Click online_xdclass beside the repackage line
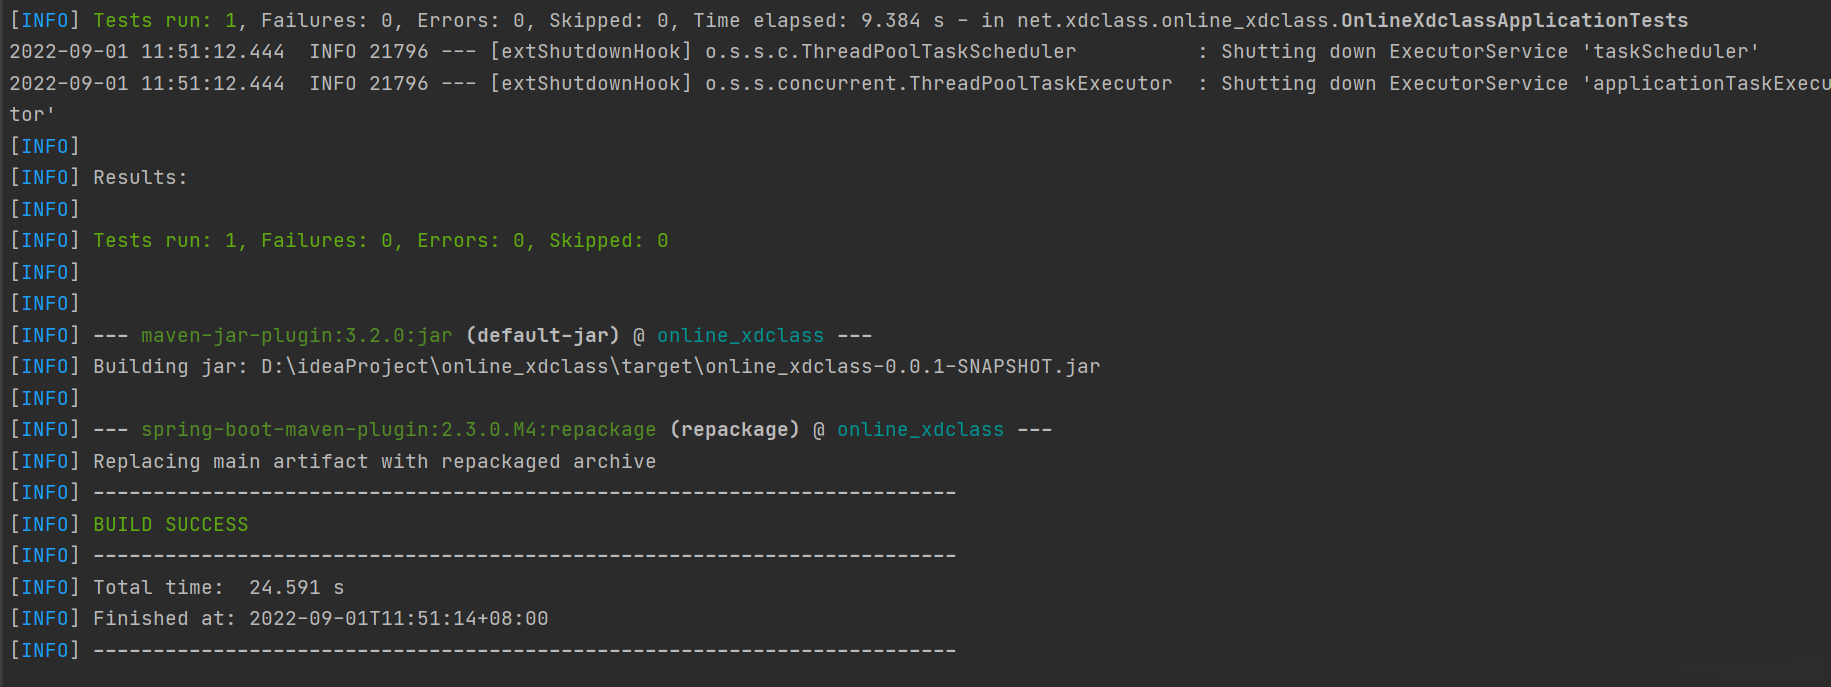Viewport: 1831px width, 687px height. 920,430
